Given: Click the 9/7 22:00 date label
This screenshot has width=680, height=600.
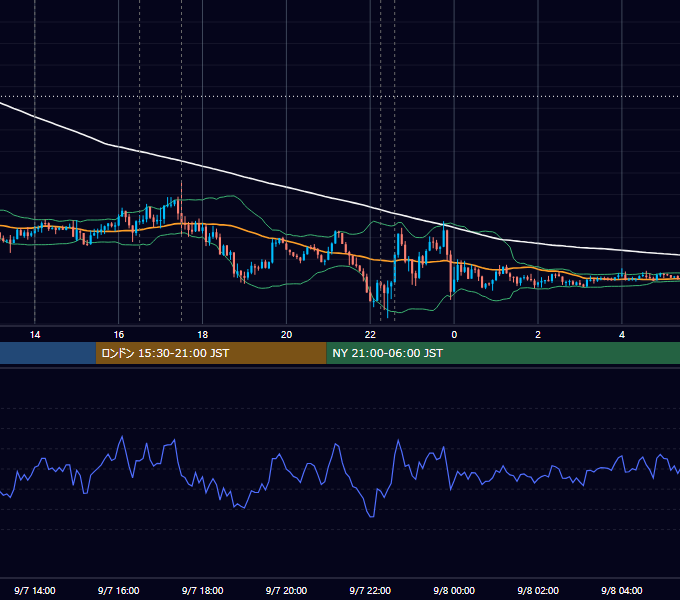Looking at the screenshot, I should (370, 590).
